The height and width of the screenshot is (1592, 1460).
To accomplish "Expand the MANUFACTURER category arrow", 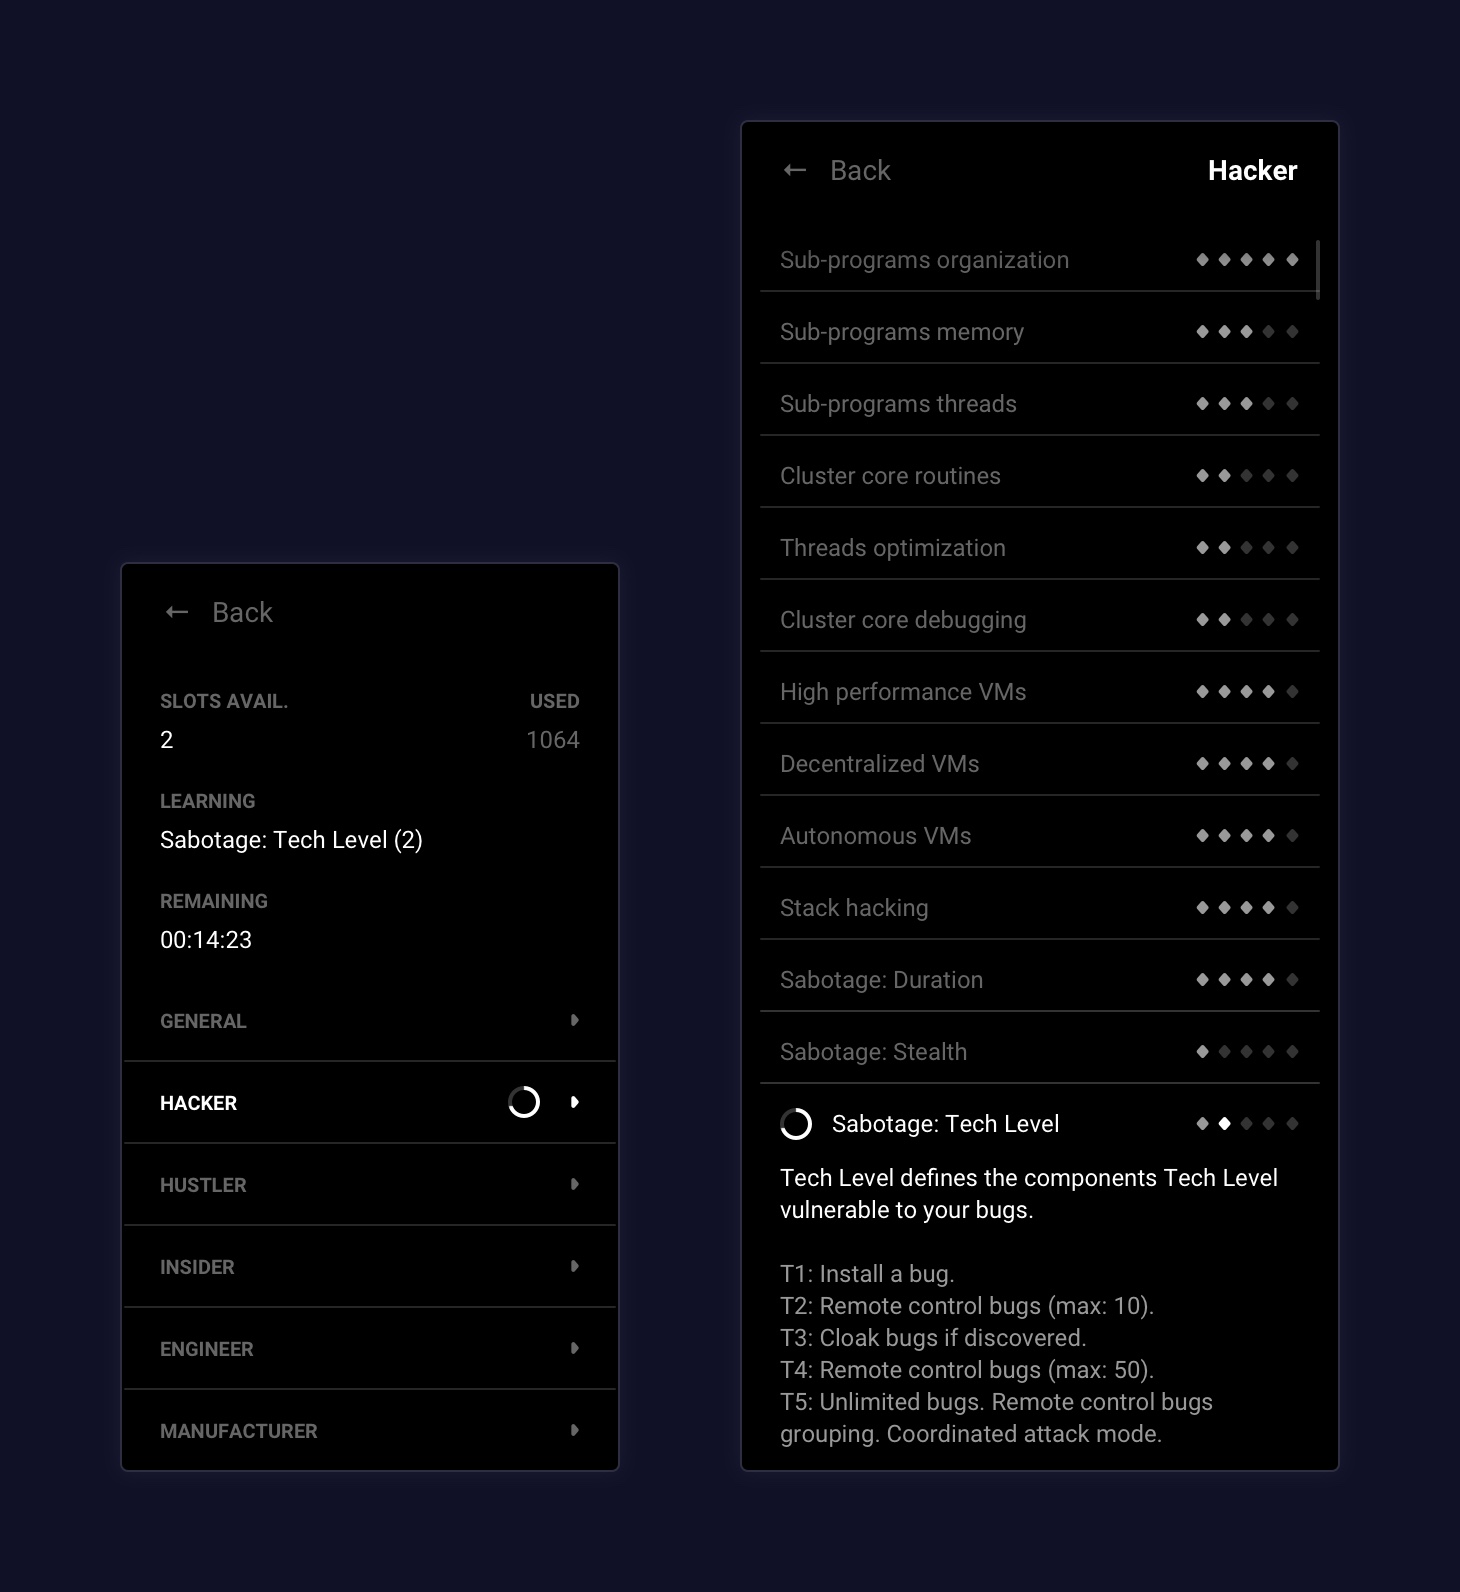I will pos(574,1430).
